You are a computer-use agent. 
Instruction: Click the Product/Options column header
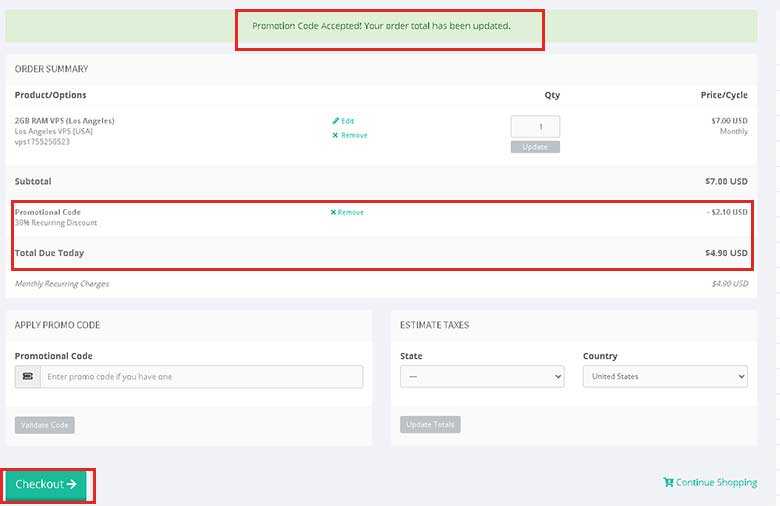51,95
